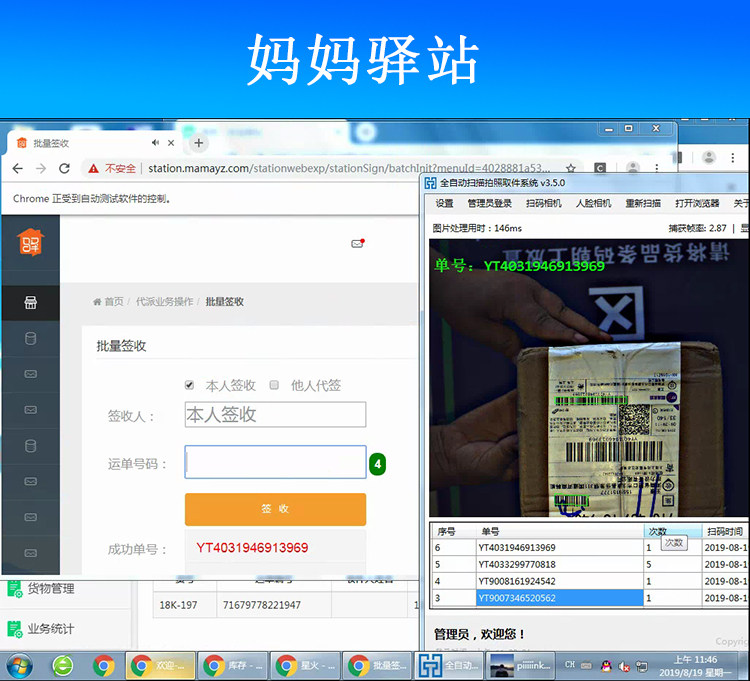Open the 扫码相机 menu item

point(543,203)
